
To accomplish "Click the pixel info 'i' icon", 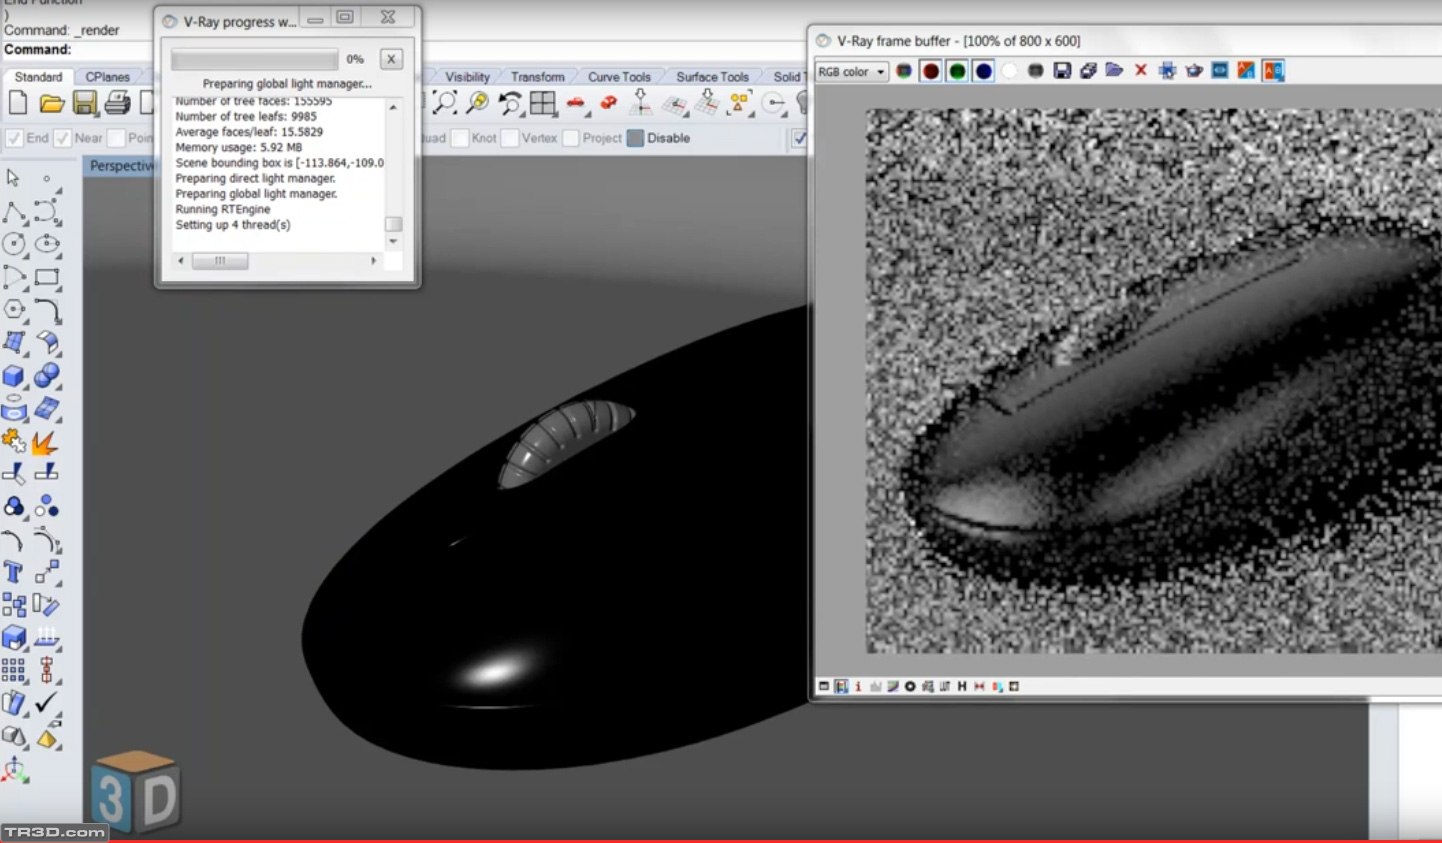I will 857,686.
